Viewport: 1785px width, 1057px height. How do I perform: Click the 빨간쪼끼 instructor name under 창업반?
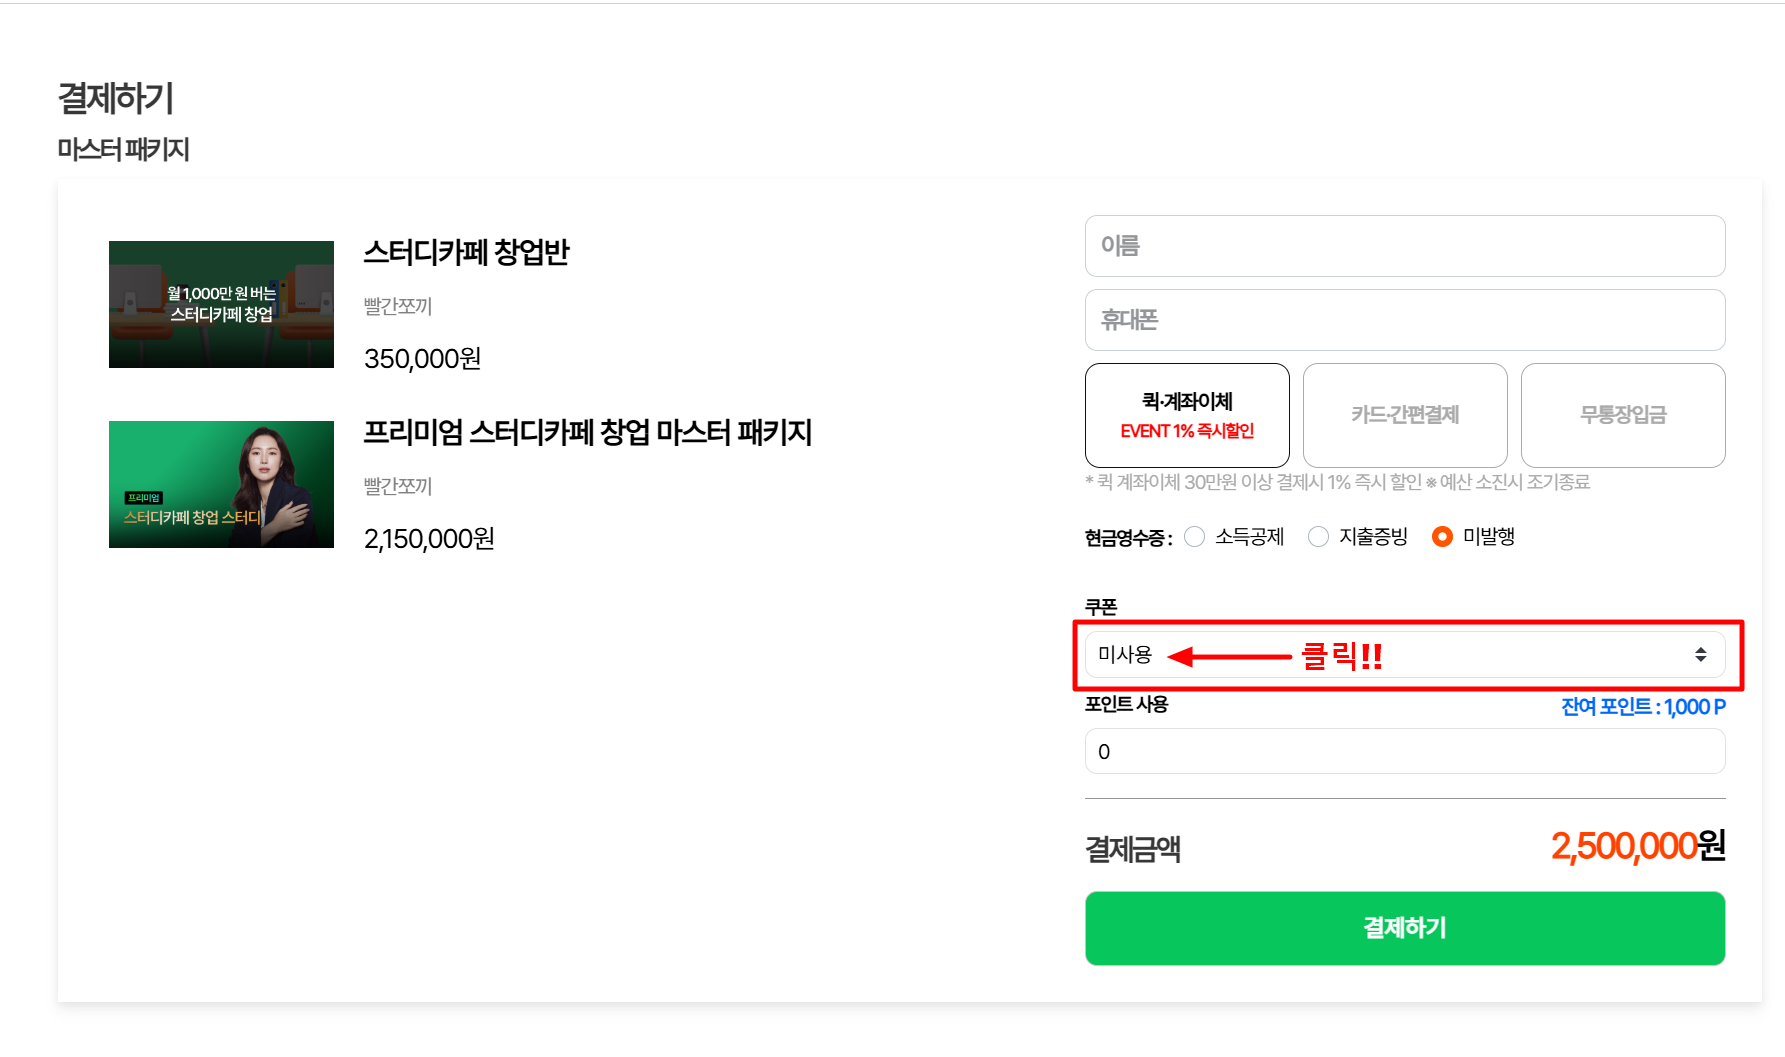pyautogui.click(x=398, y=306)
